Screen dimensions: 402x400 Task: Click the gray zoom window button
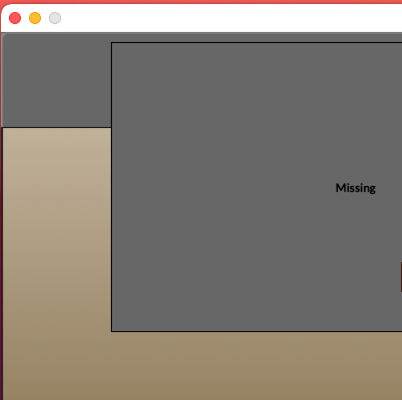point(55,18)
